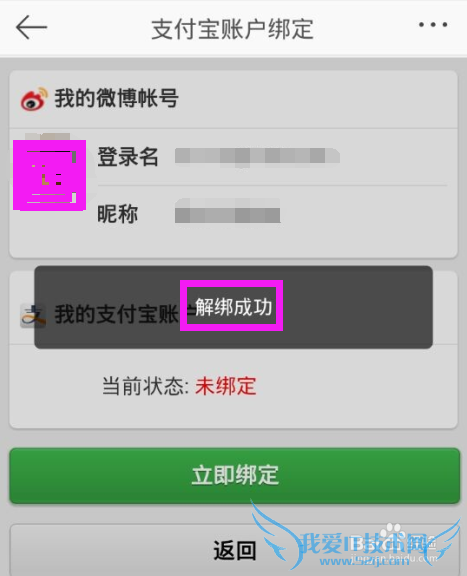Click the 当前状态 label
This screenshot has height=576, width=467.
tap(146, 386)
